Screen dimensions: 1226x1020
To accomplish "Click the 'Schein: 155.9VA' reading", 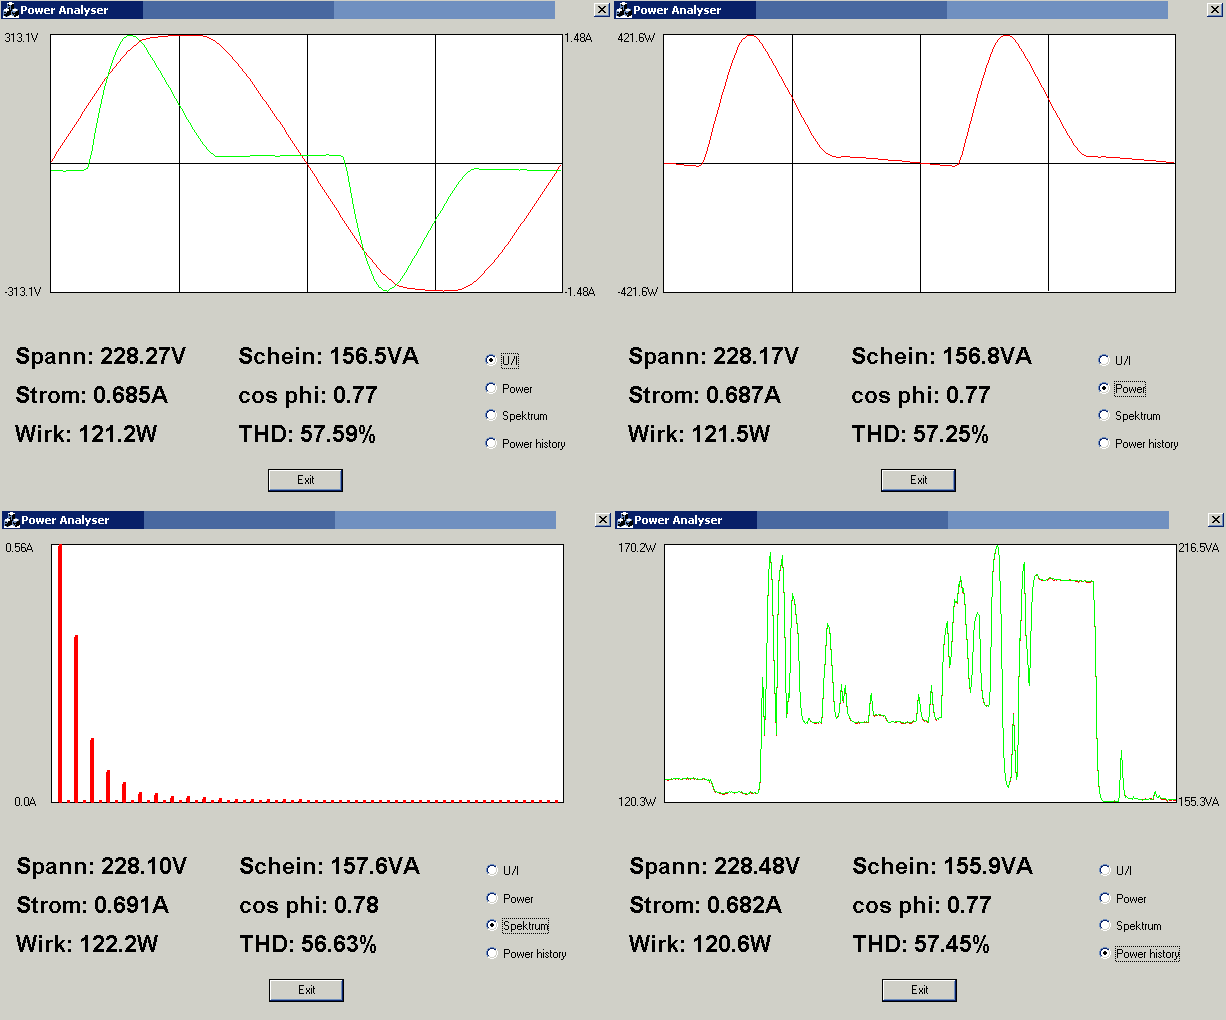I will (x=942, y=867).
